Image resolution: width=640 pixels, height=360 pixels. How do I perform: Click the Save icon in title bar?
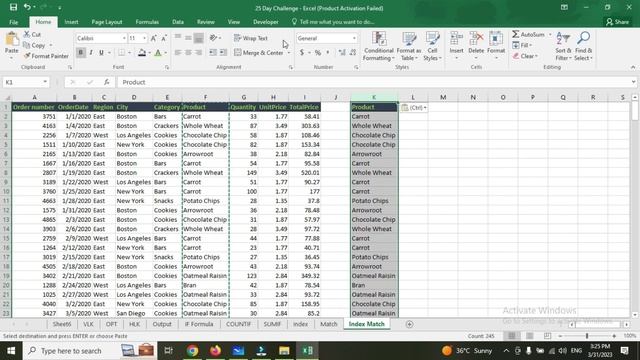[x=13, y=7]
